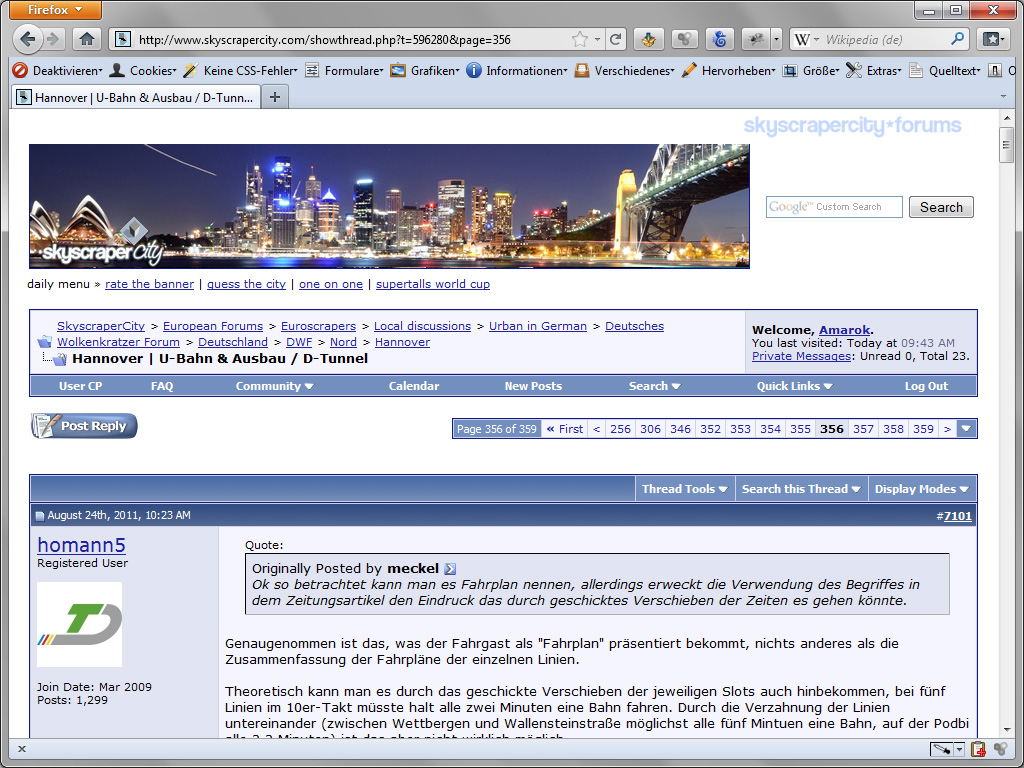Open the Community navbar menu
Screen dimensions: 1024x768
(274, 386)
